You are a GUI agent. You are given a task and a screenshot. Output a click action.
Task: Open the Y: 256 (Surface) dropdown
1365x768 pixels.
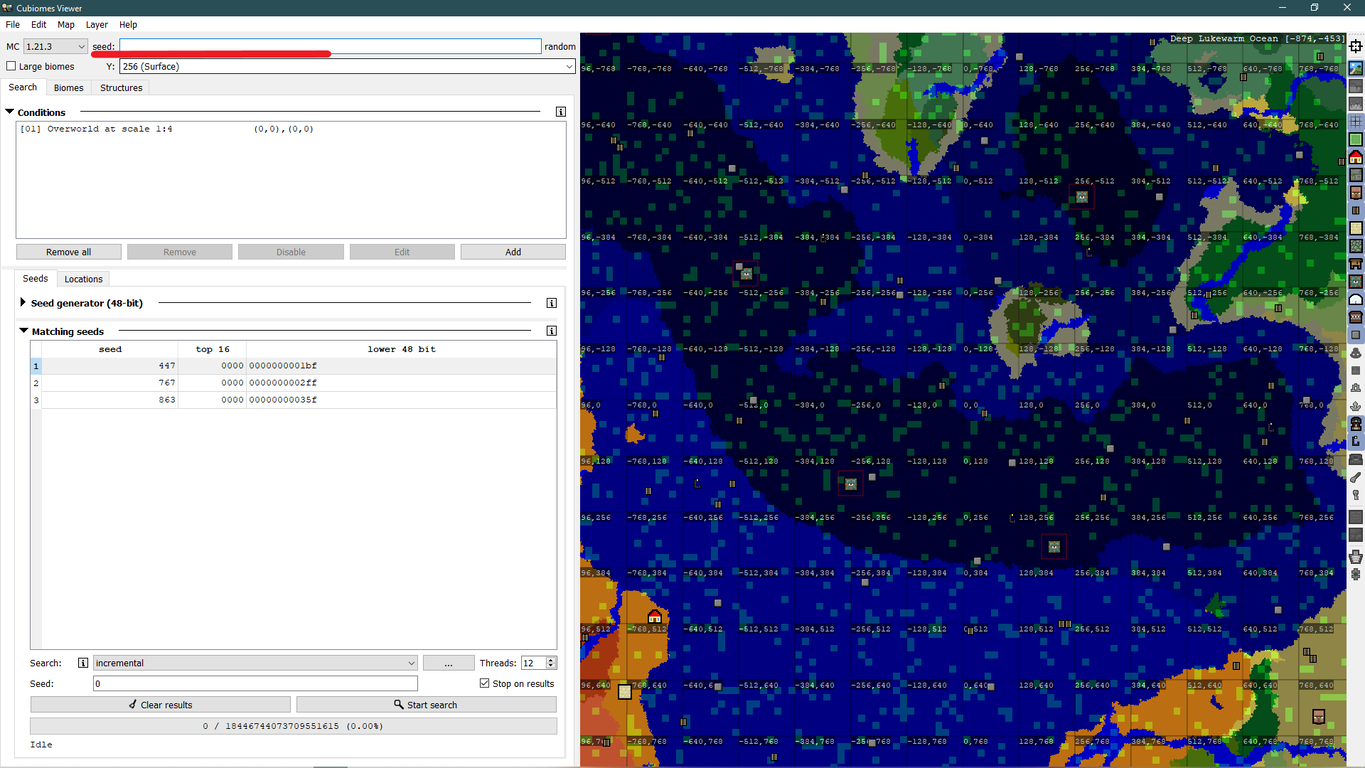(347, 67)
